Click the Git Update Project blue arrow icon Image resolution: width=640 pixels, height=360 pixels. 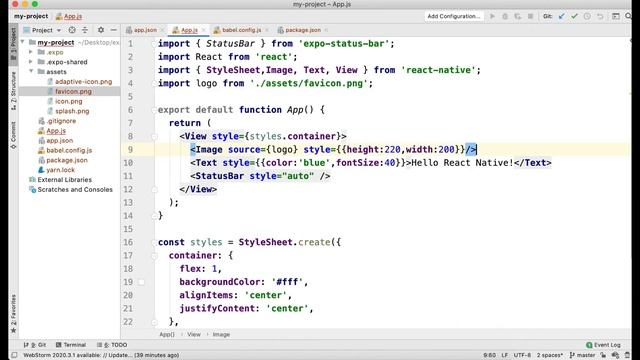pyautogui.click(x=562, y=16)
